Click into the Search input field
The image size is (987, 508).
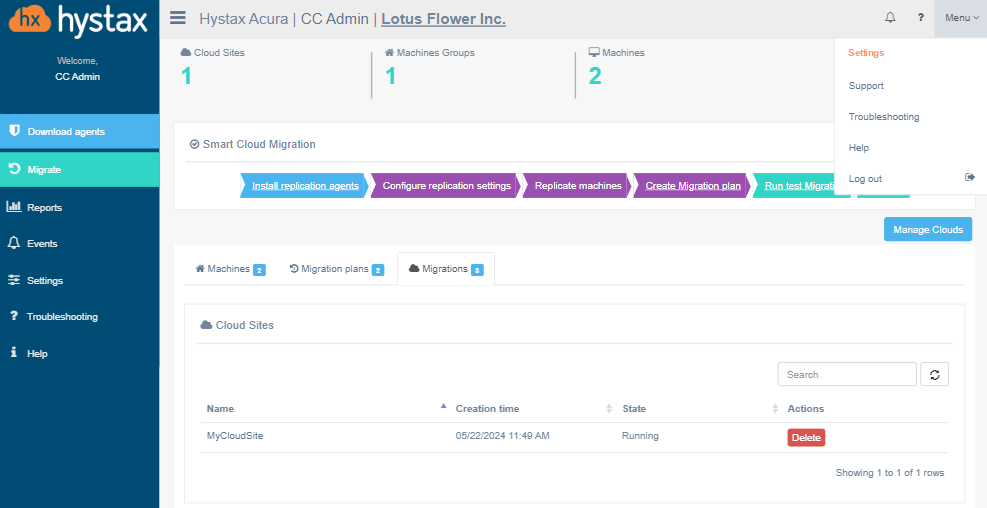point(846,374)
